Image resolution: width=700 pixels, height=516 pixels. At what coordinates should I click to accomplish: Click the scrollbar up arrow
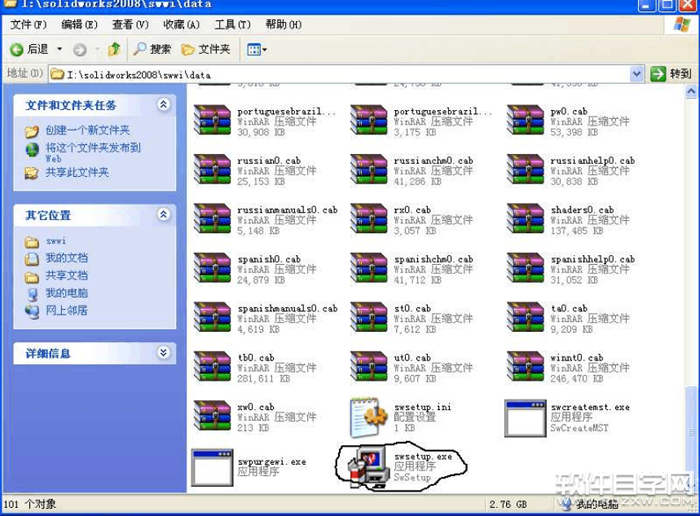(691, 92)
